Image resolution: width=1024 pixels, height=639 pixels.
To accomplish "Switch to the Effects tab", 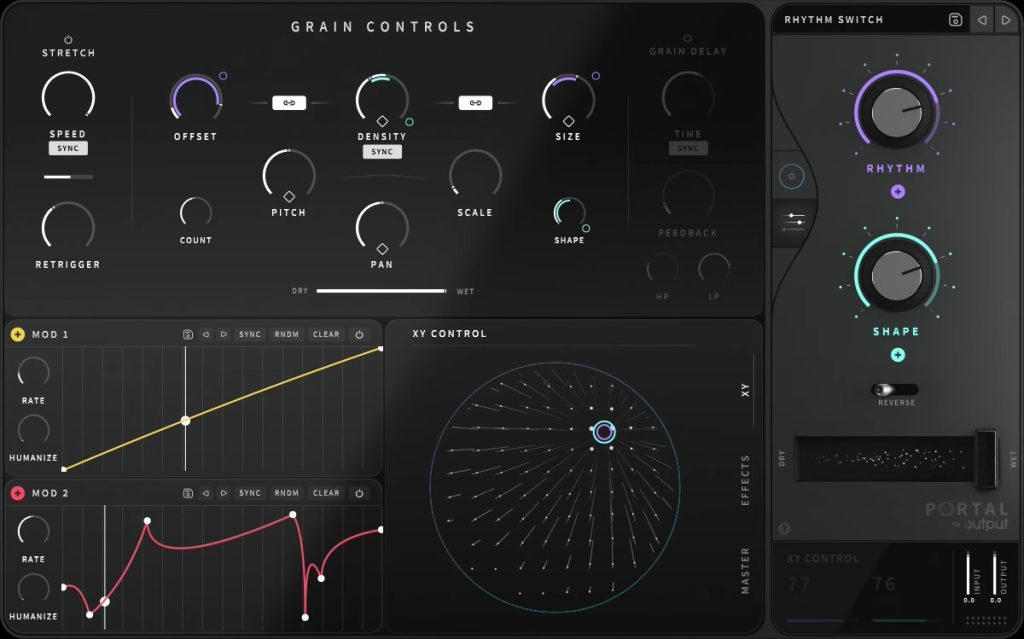I will pyautogui.click(x=745, y=480).
